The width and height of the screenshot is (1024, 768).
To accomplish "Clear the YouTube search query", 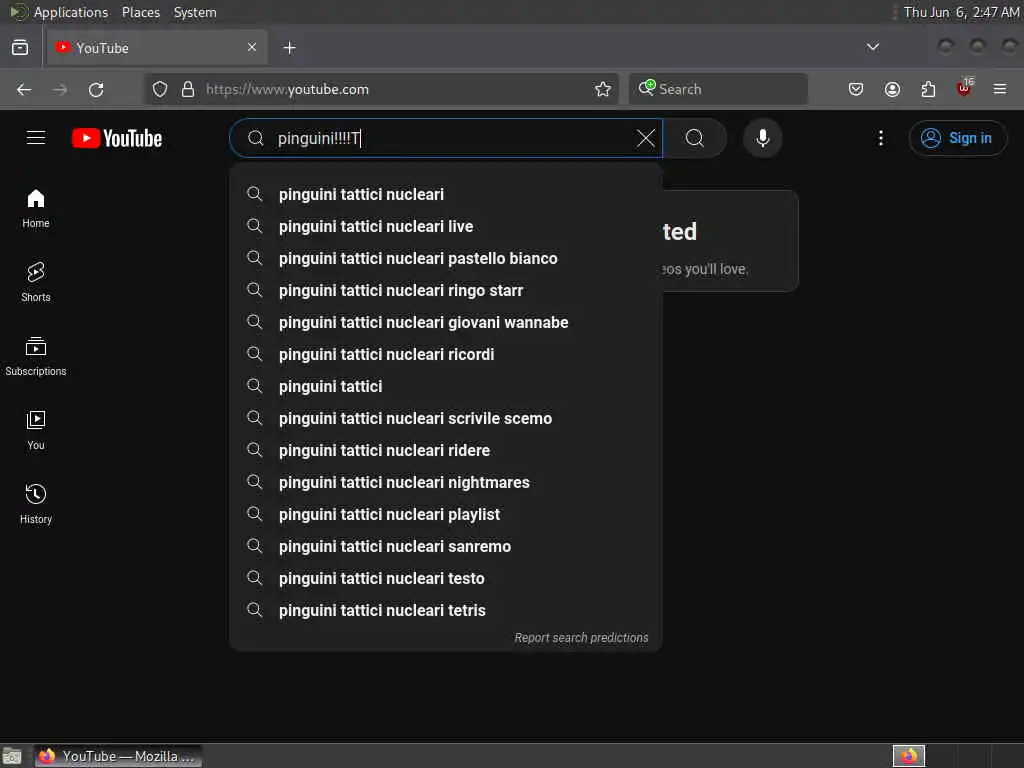I will [x=645, y=138].
